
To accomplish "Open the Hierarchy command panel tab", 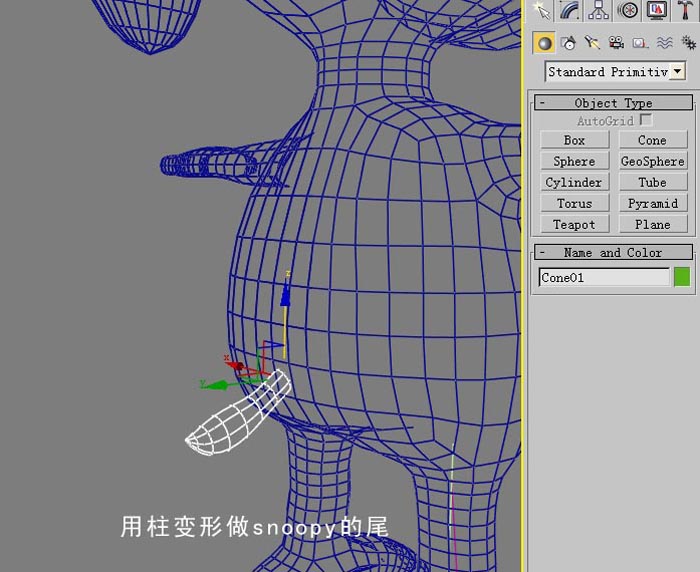I will pyautogui.click(x=599, y=11).
